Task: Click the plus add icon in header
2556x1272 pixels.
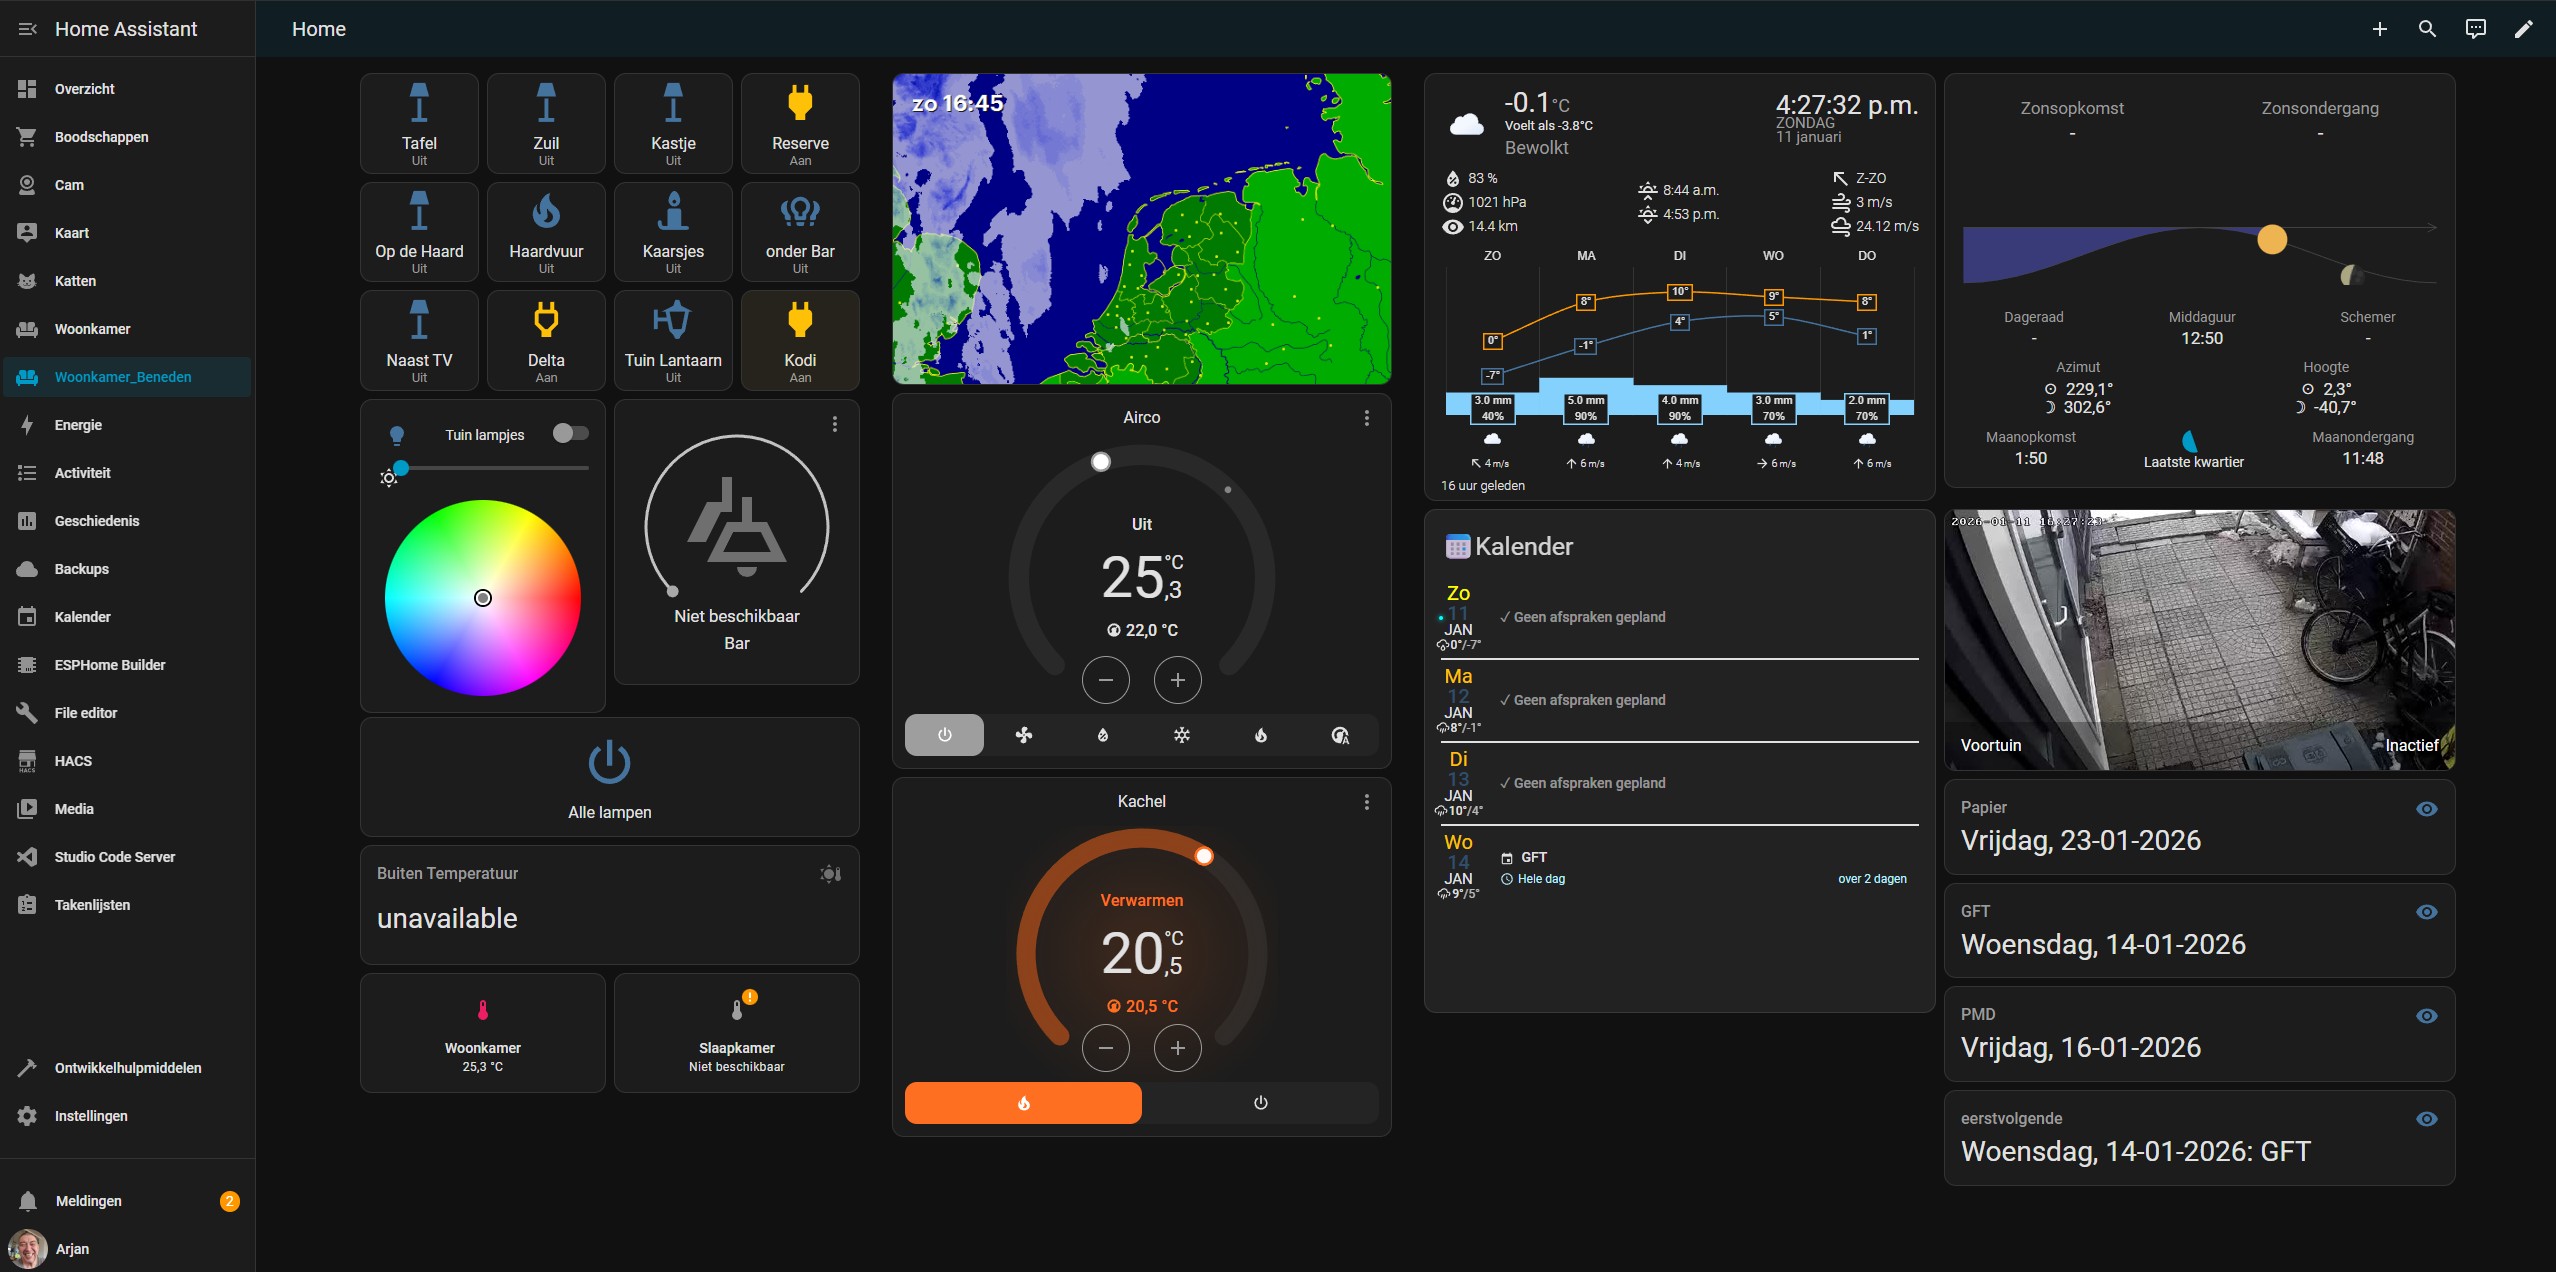Action: point(2379,29)
